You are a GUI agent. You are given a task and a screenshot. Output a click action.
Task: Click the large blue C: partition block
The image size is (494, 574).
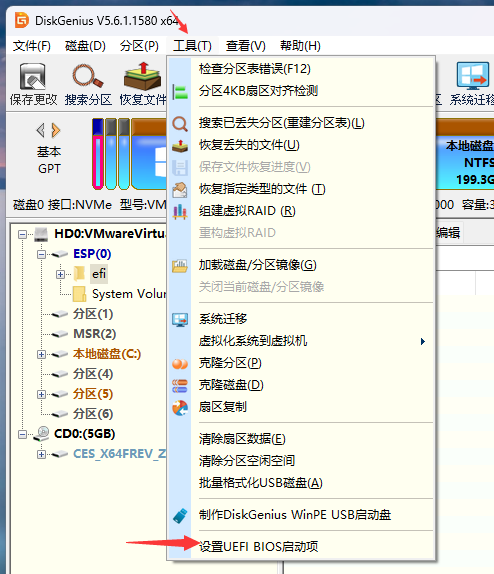click(x=149, y=154)
